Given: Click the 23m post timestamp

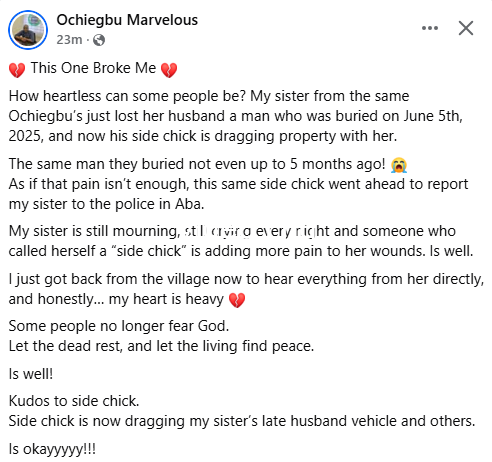Looking at the screenshot, I should click(x=69, y=40).
